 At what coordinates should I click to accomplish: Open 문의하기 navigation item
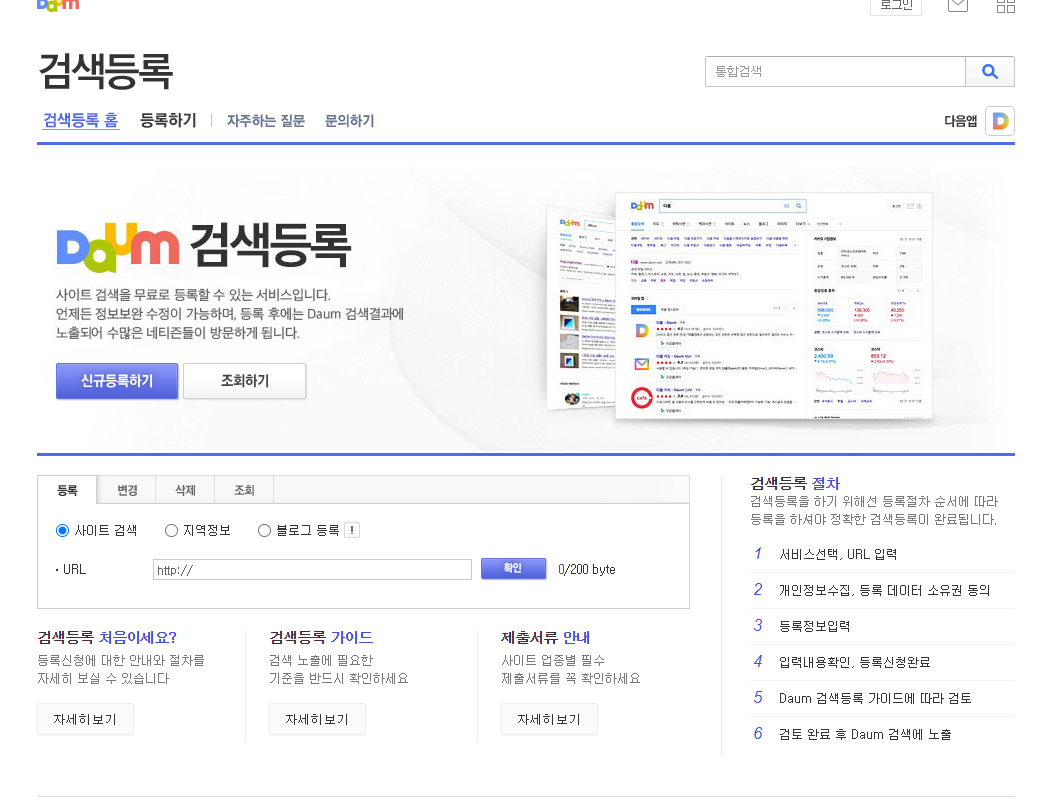[x=349, y=120]
